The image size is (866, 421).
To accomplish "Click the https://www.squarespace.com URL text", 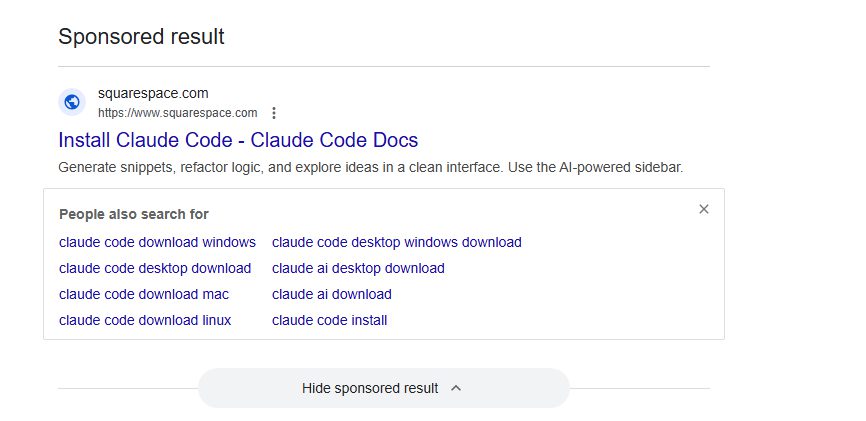I will coord(177,112).
